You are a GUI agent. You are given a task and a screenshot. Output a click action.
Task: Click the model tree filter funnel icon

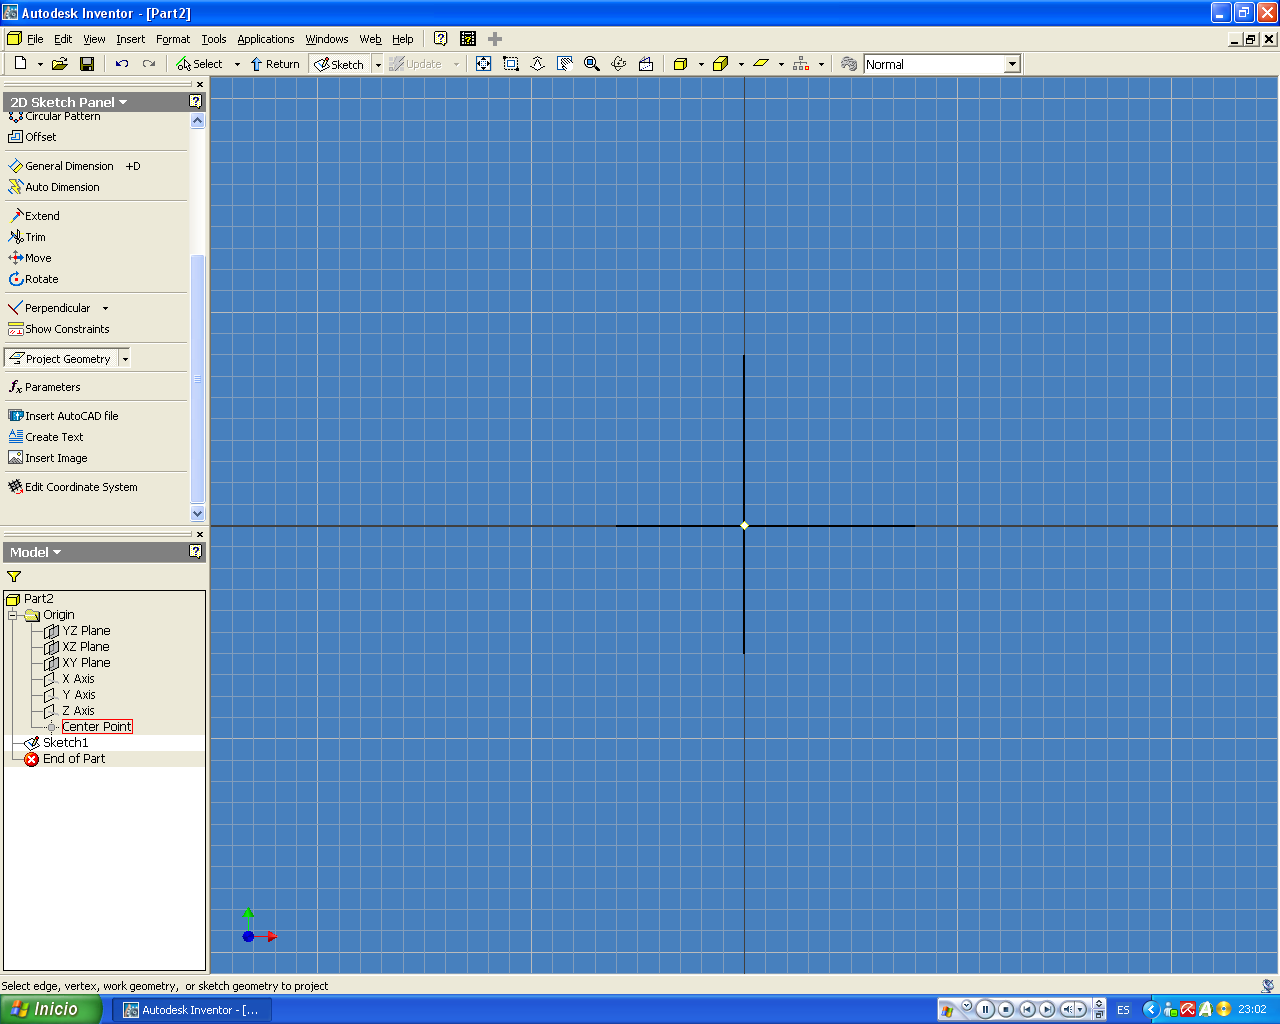(x=14, y=576)
